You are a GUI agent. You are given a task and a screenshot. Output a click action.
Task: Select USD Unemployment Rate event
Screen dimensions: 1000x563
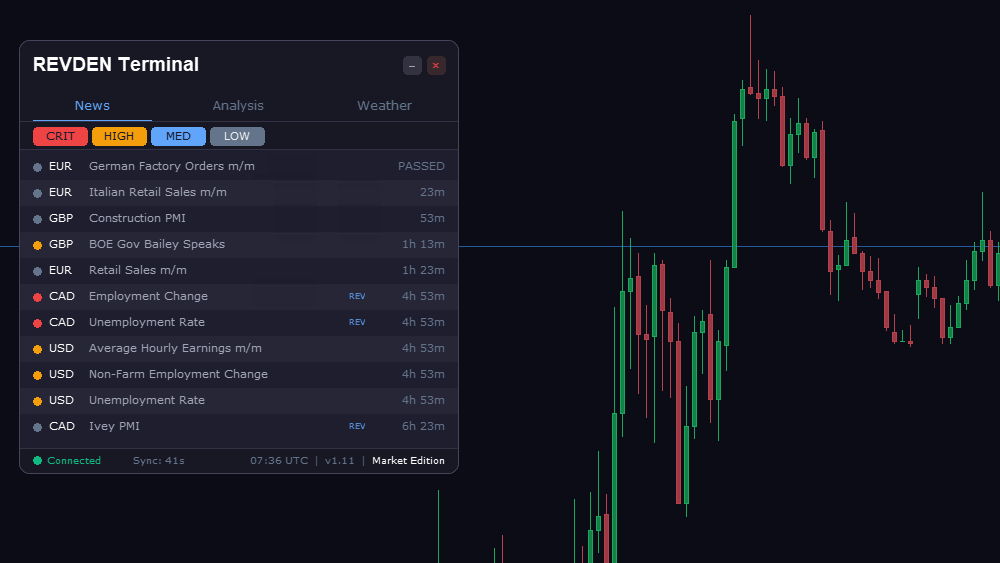[239, 400]
